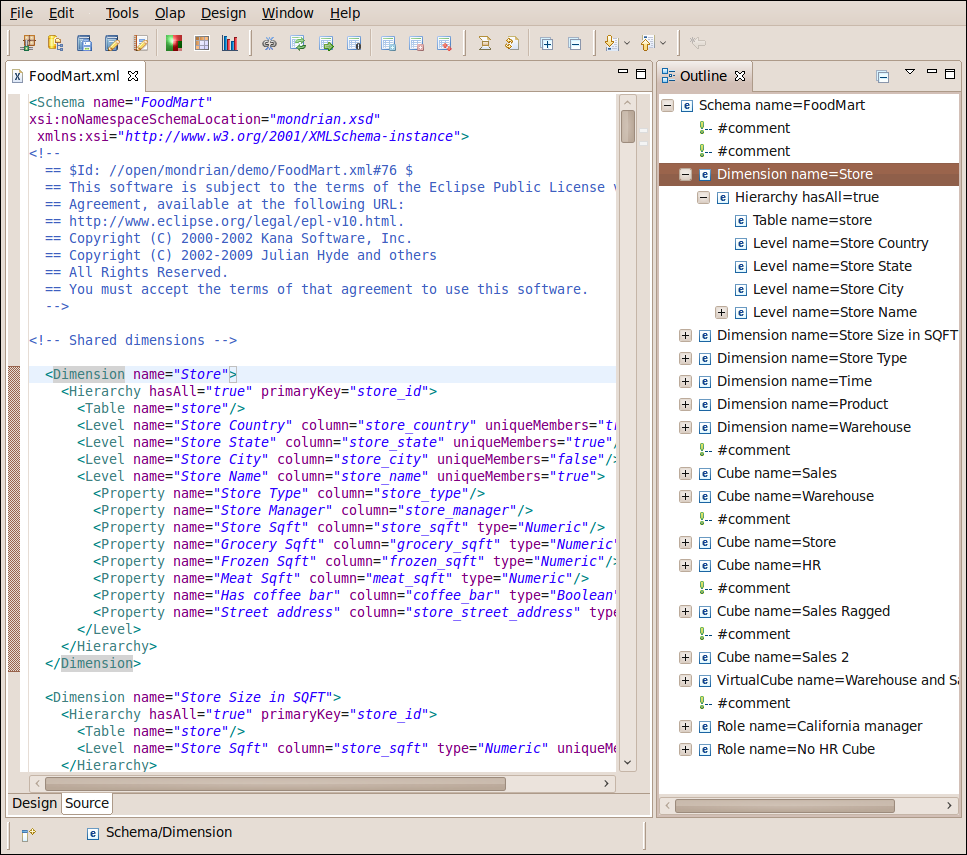The height and width of the screenshot is (855, 967).
Task: Go to previous annotation with yellow up arrow
Action: pyautogui.click(x=646, y=43)
